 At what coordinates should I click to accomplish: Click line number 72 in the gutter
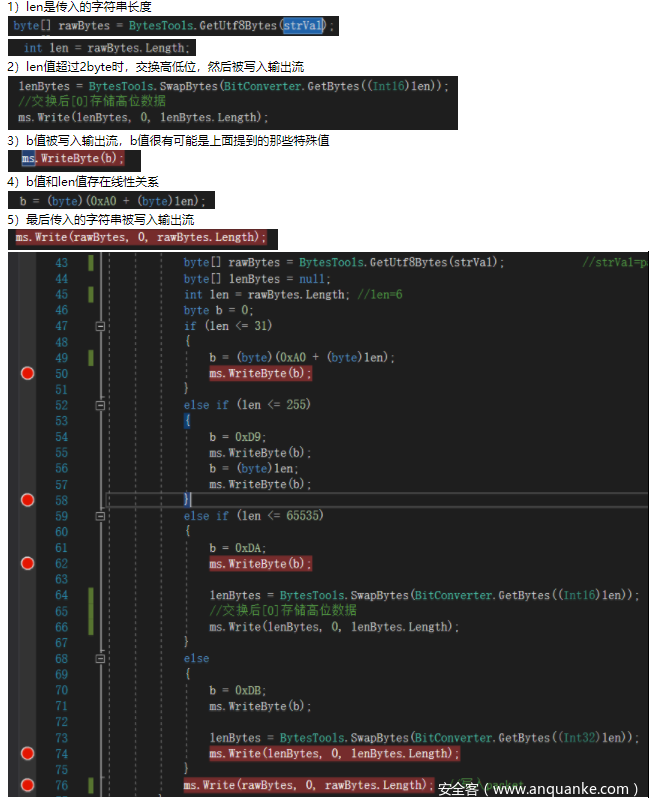[x=61, y=722]
